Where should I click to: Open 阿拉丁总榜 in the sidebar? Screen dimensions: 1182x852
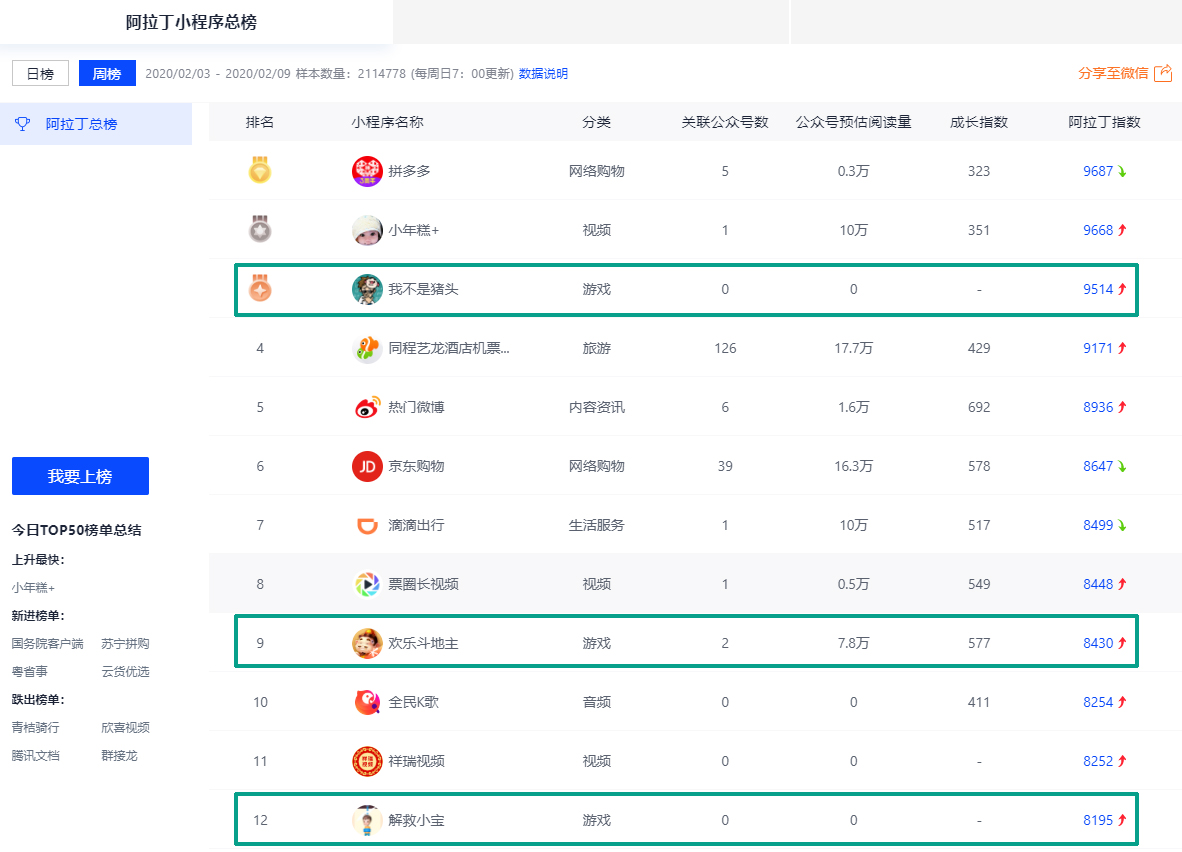81,124
